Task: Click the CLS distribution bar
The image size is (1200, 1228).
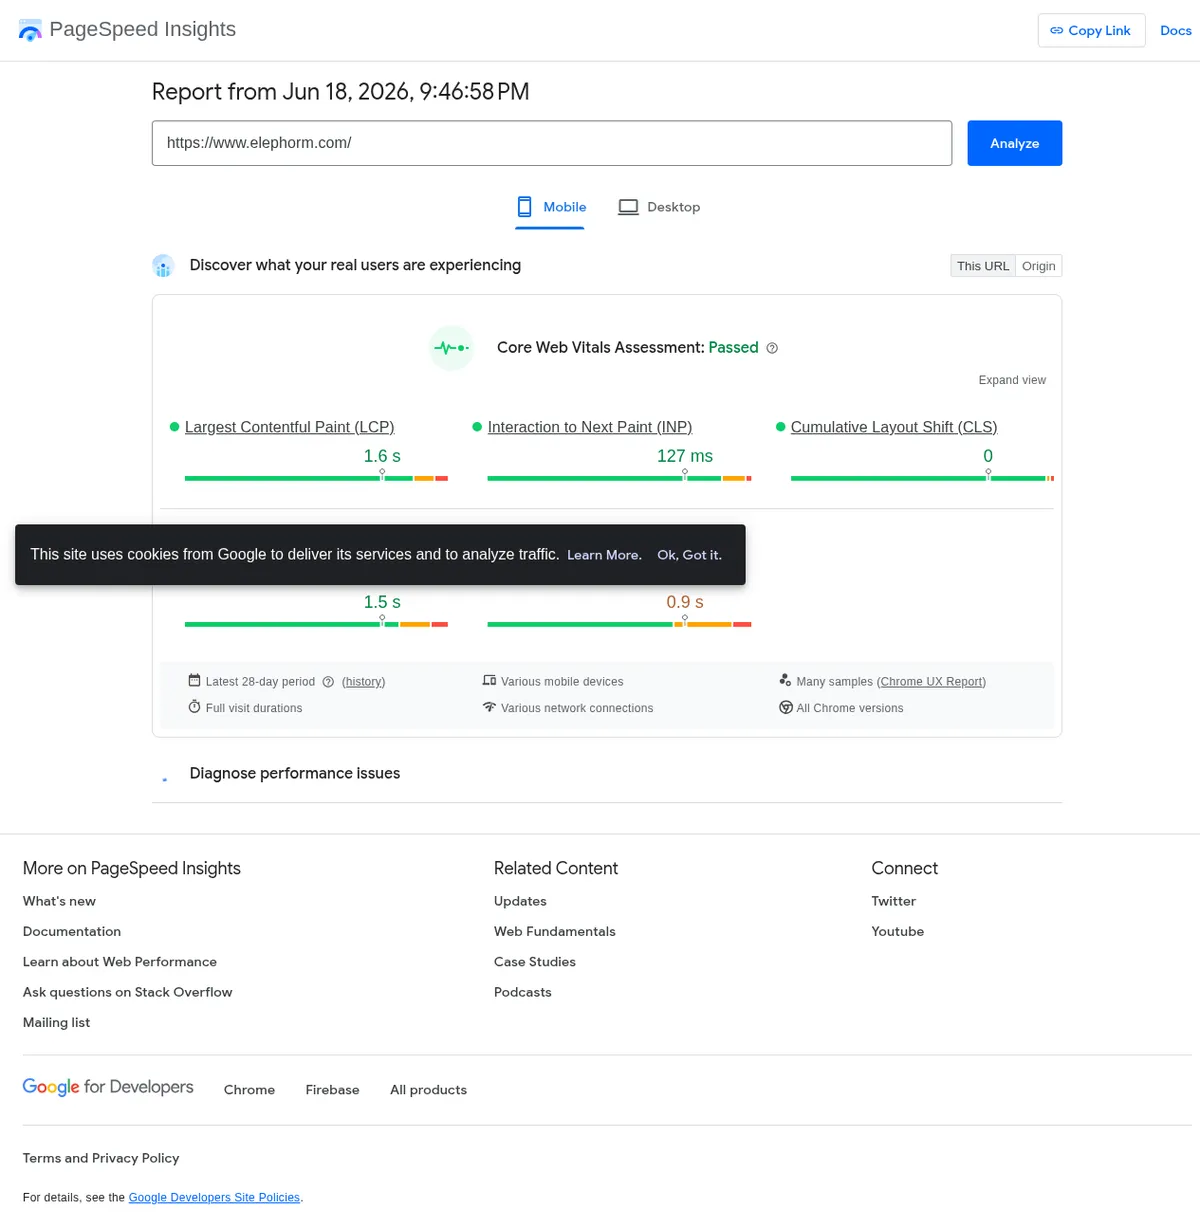Action: click(x=922, y=478)
